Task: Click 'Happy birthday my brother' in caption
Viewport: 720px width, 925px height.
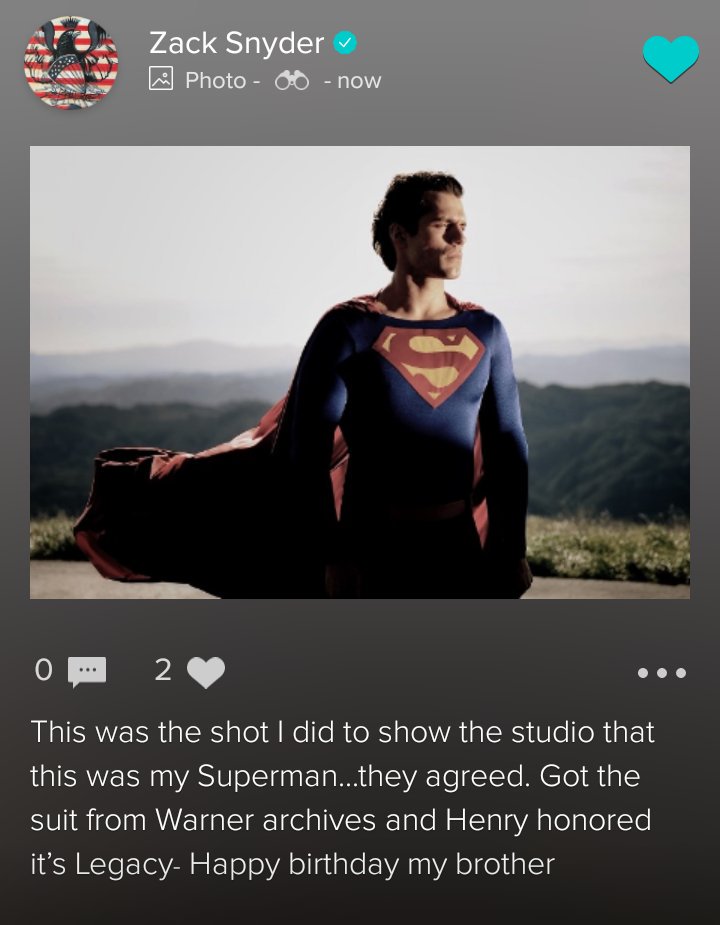Action: tap(372, 864)
